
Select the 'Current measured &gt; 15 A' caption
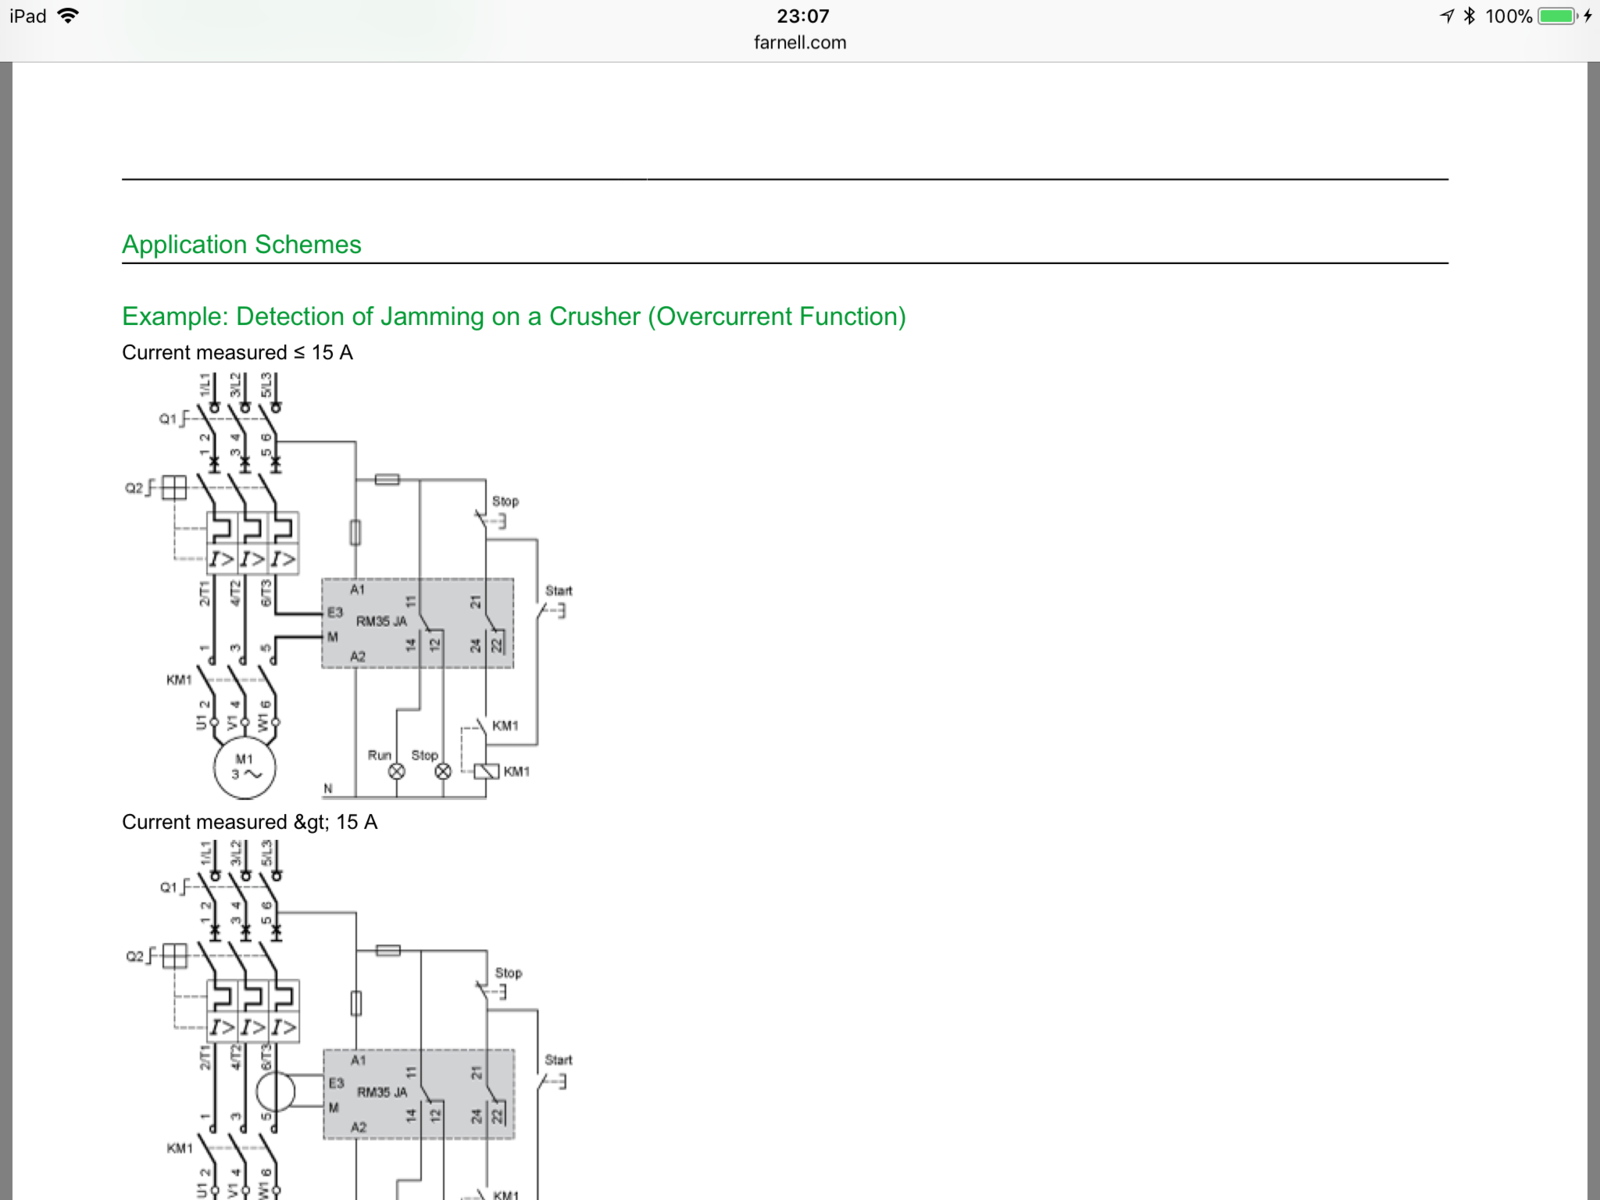[x=249, y=822]
